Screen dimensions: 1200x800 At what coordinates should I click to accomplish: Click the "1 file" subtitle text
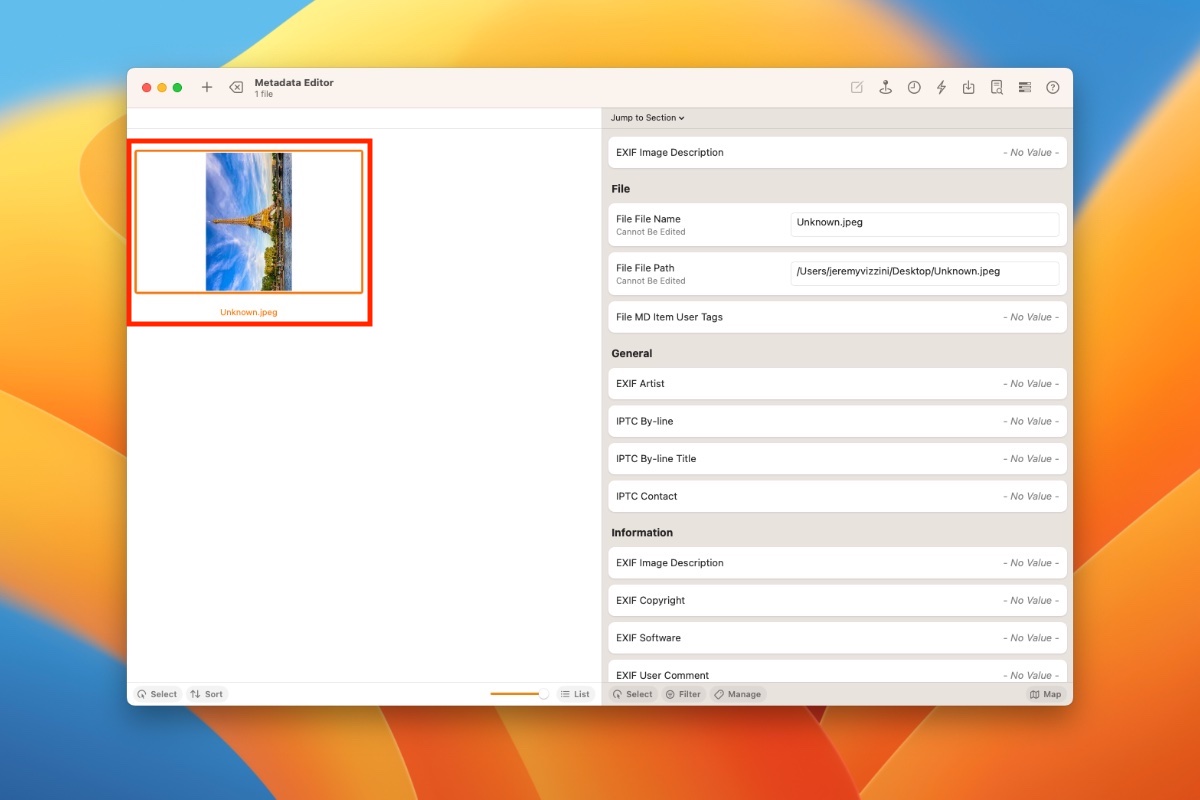264,94
